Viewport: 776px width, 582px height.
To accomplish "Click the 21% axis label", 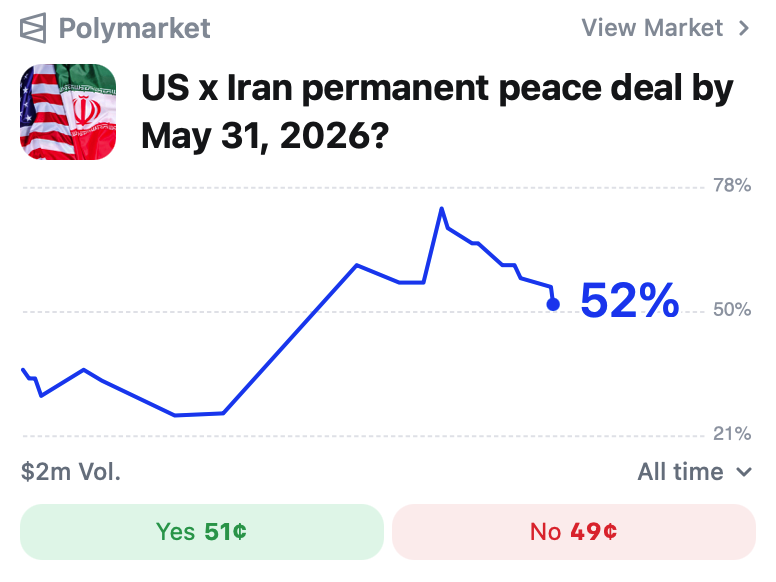I will coord(731,435).
